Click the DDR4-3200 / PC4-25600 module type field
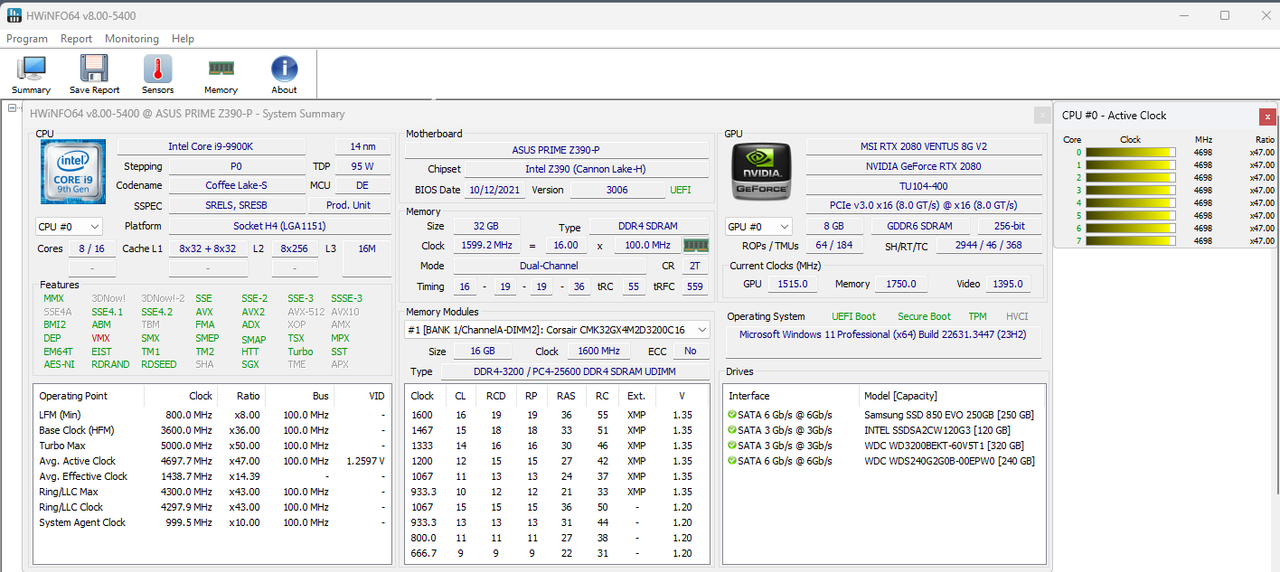 coord(576,371)
